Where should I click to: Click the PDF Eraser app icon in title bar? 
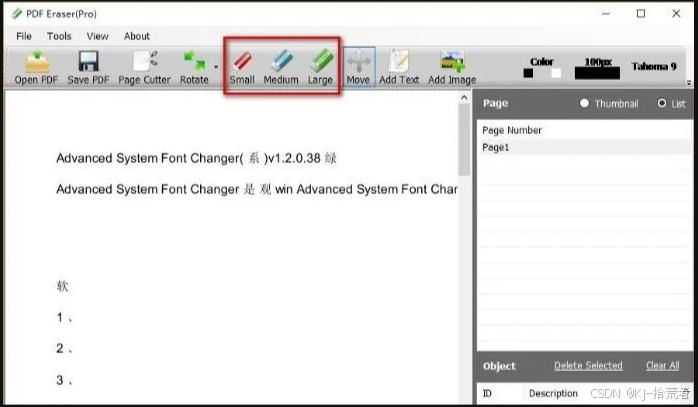16,14
